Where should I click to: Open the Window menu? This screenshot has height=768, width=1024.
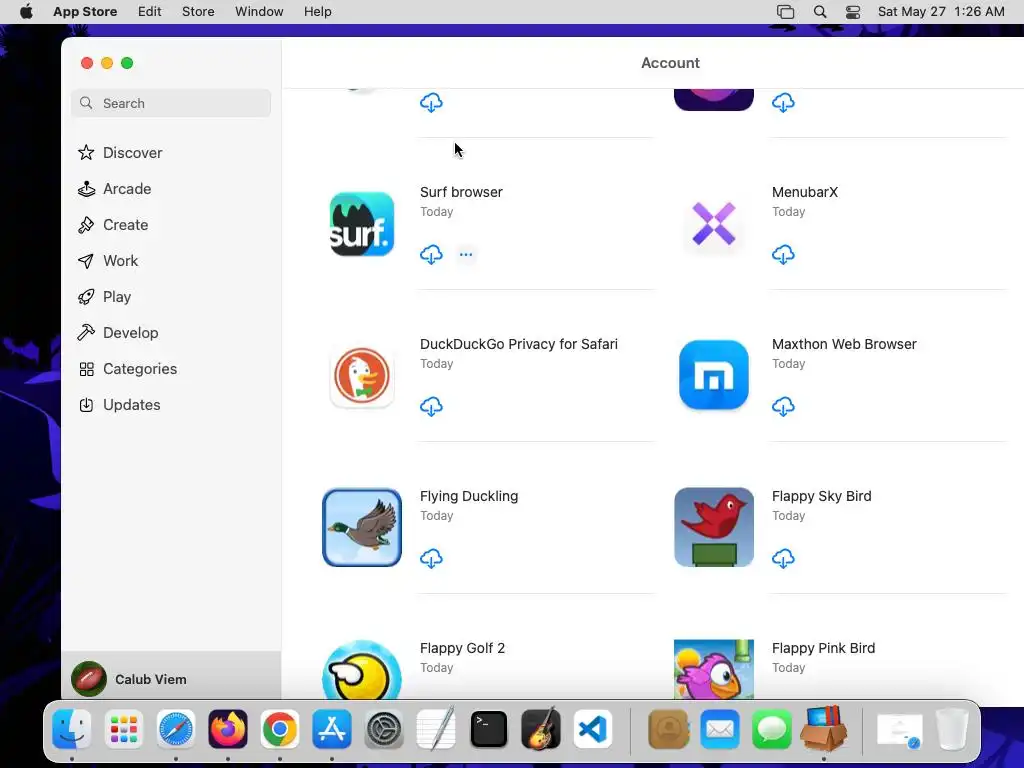[x=259, y=12]
